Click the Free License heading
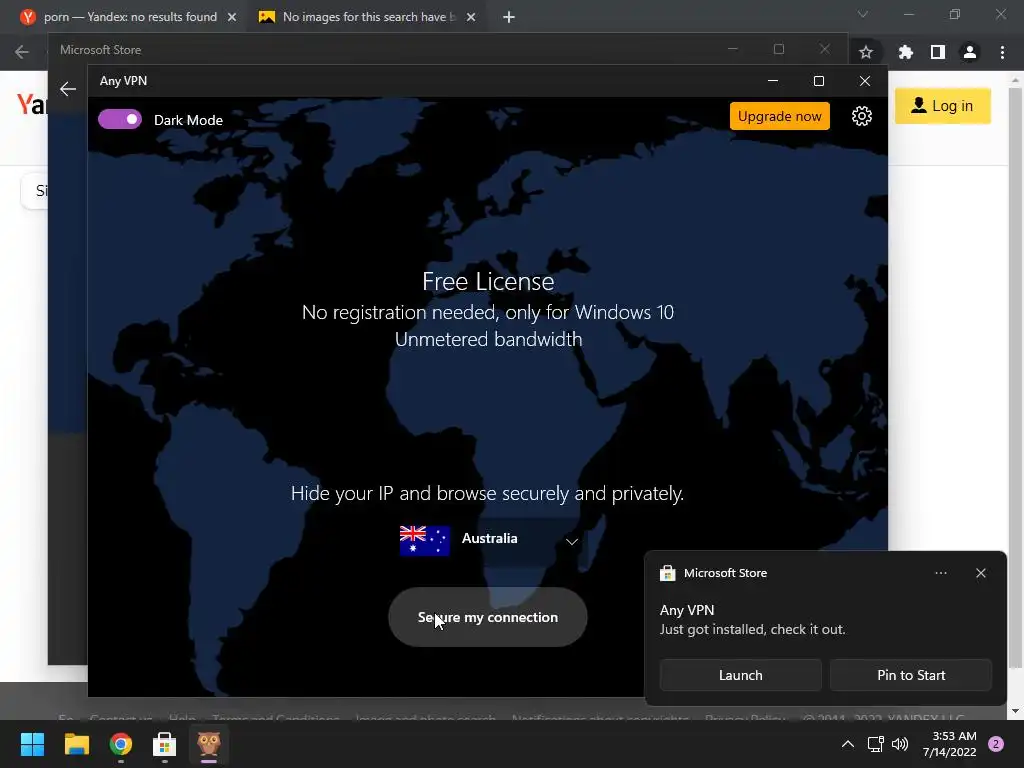 488,281
